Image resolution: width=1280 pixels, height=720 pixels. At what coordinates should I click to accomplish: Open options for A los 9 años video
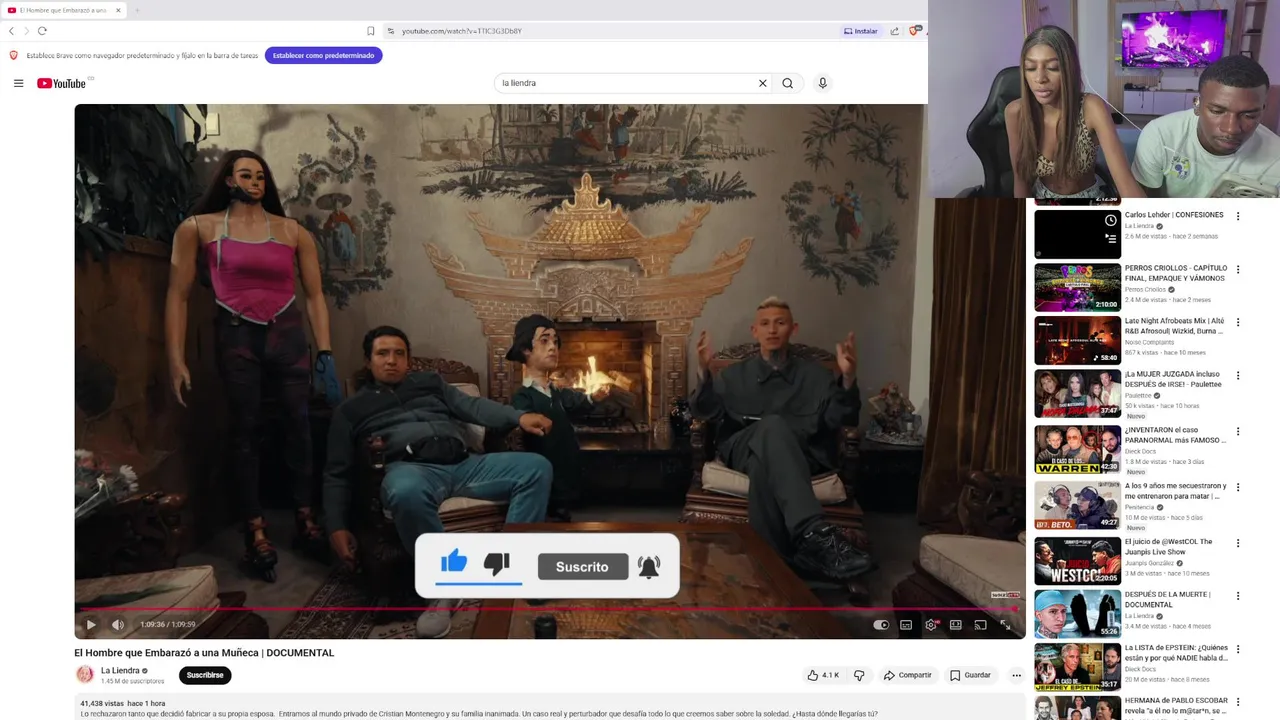click(x=1238, y=487)
